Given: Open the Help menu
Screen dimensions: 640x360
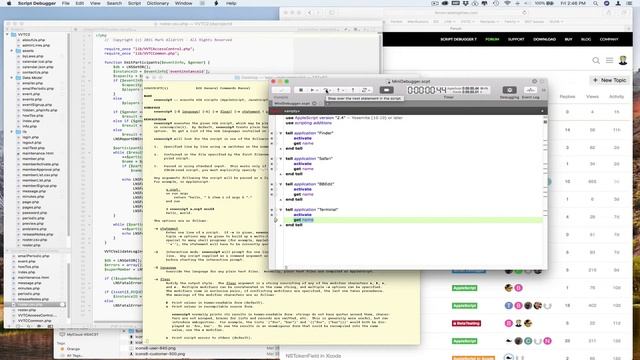Looking at the screenshot, I should pyautogui.click(x=231, y=3).
